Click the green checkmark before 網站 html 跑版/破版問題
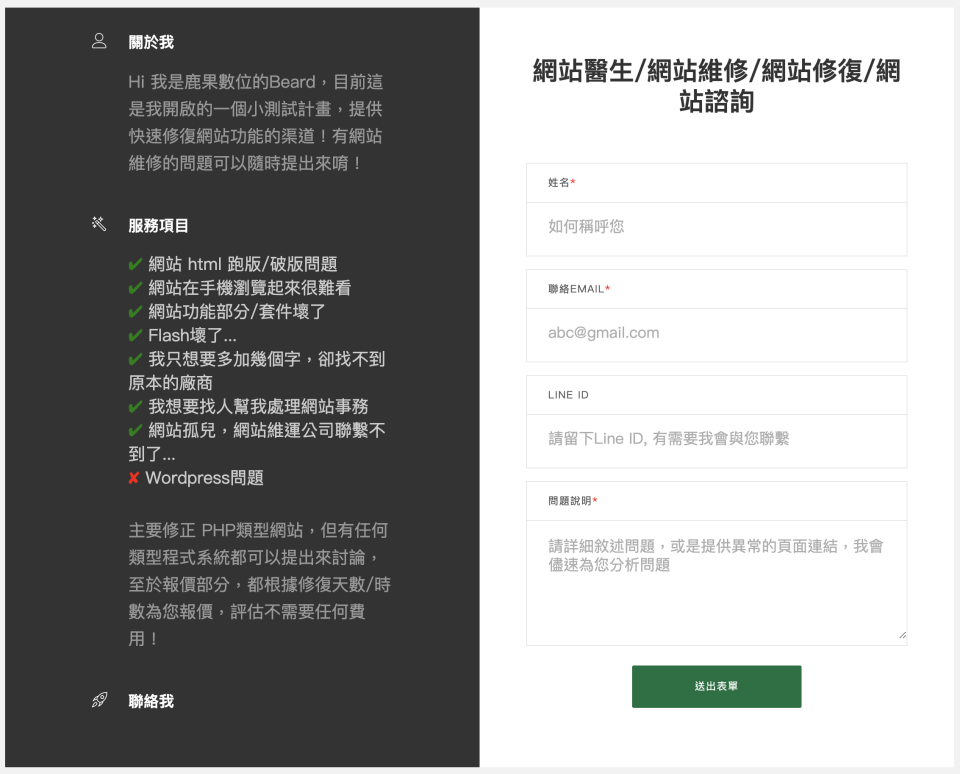Viewport: 960px width, 774px height. pyautogui.click(x=135, y=264)
